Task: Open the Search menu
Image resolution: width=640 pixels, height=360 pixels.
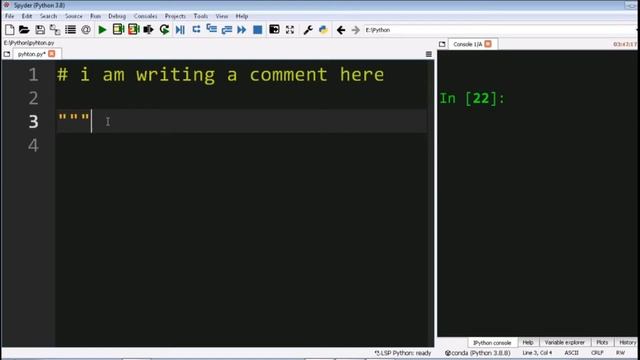Action: point(48,16)
